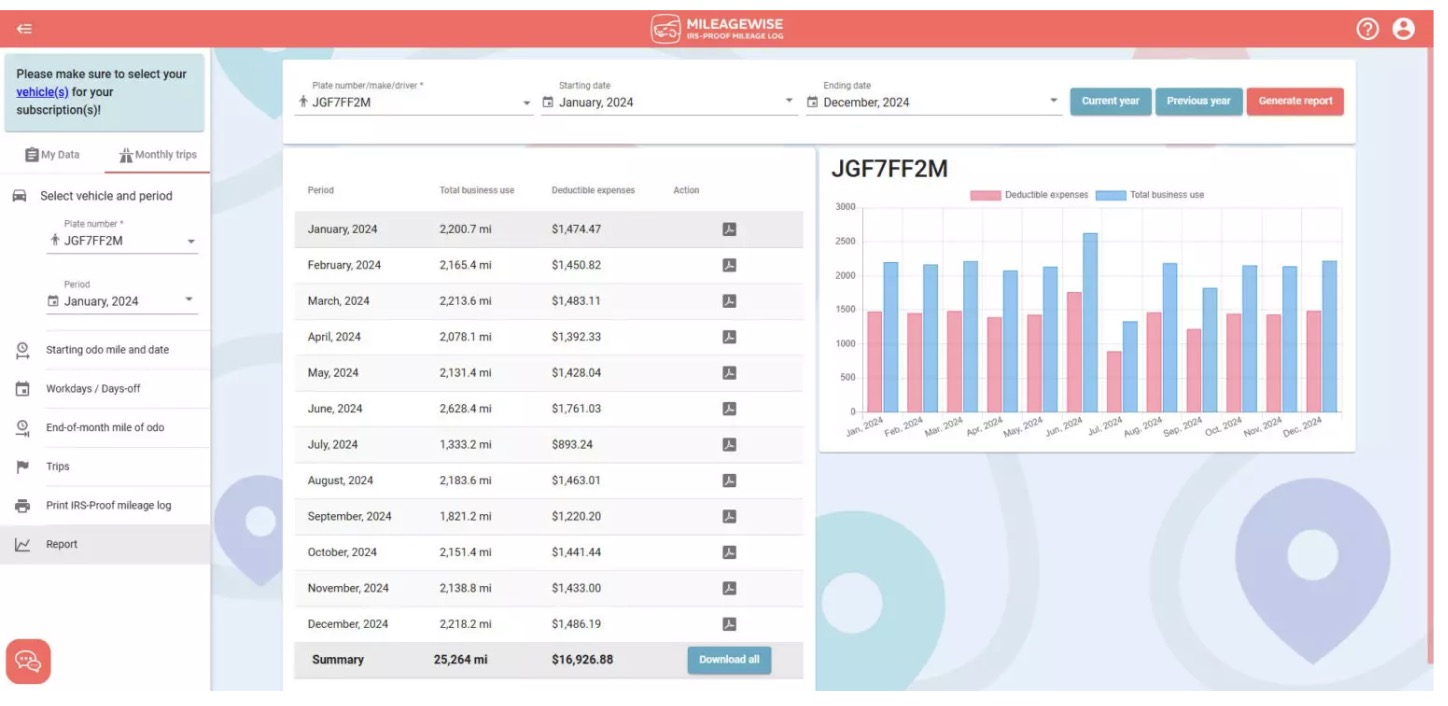The image size is (1448, 706).
Task: Open the Ending date dropdown
Action: point(933,102)
